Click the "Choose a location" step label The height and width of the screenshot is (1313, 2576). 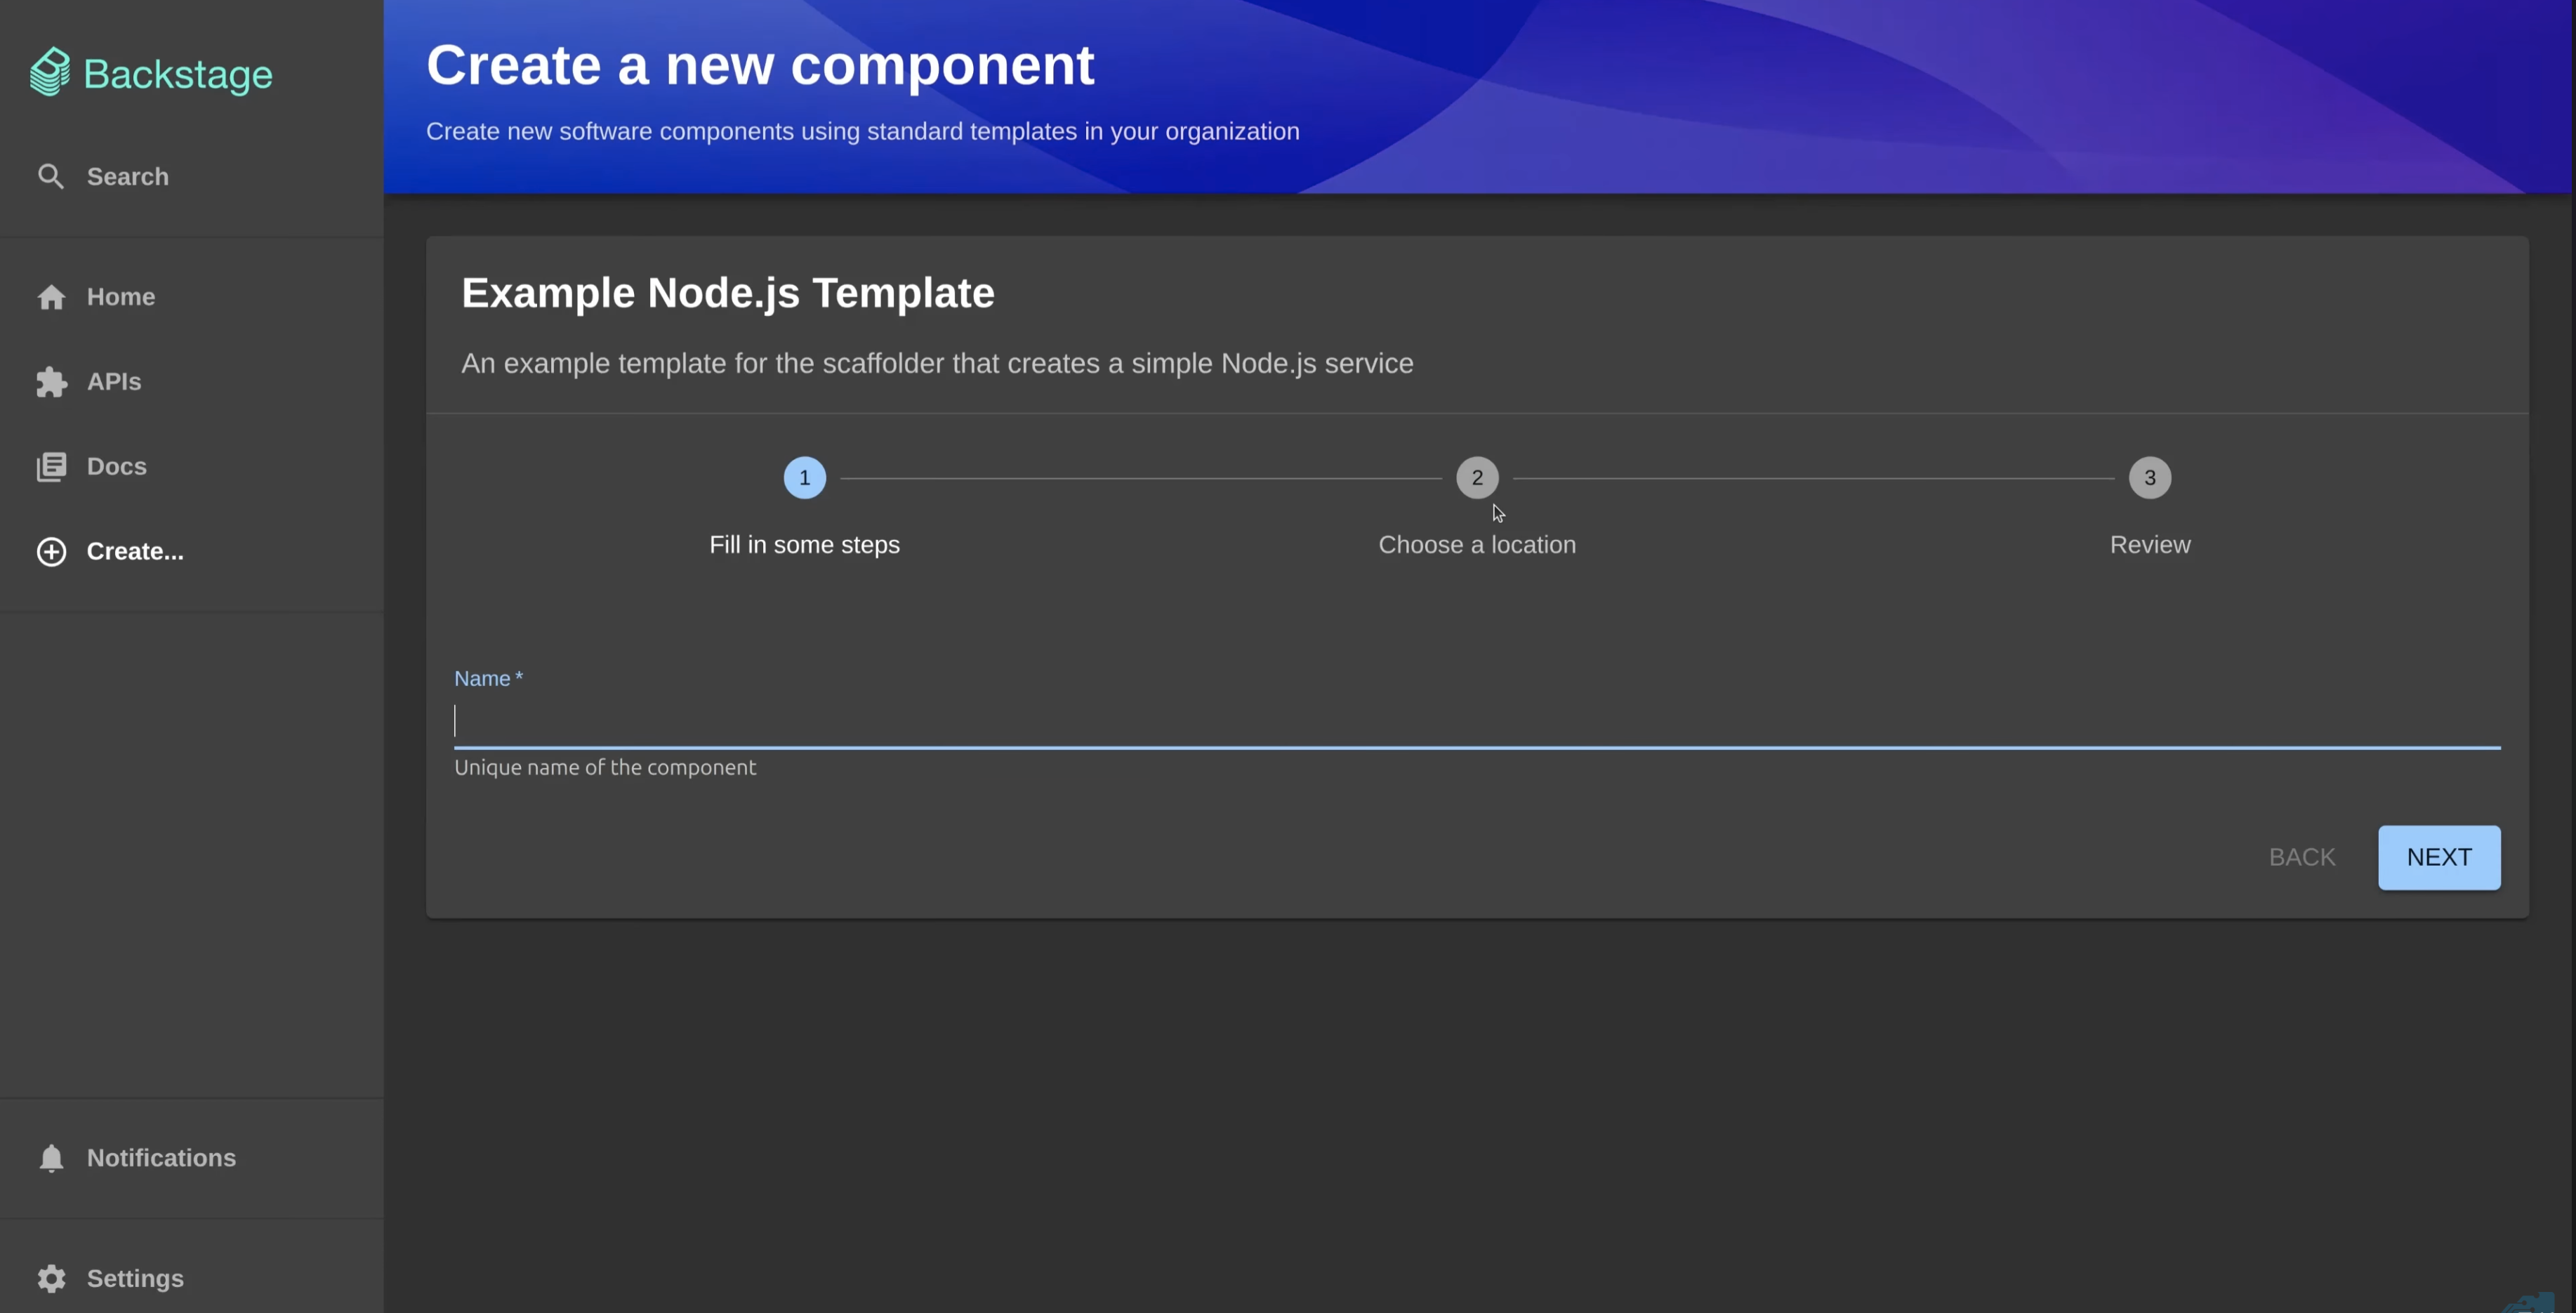coord(1476,545)
